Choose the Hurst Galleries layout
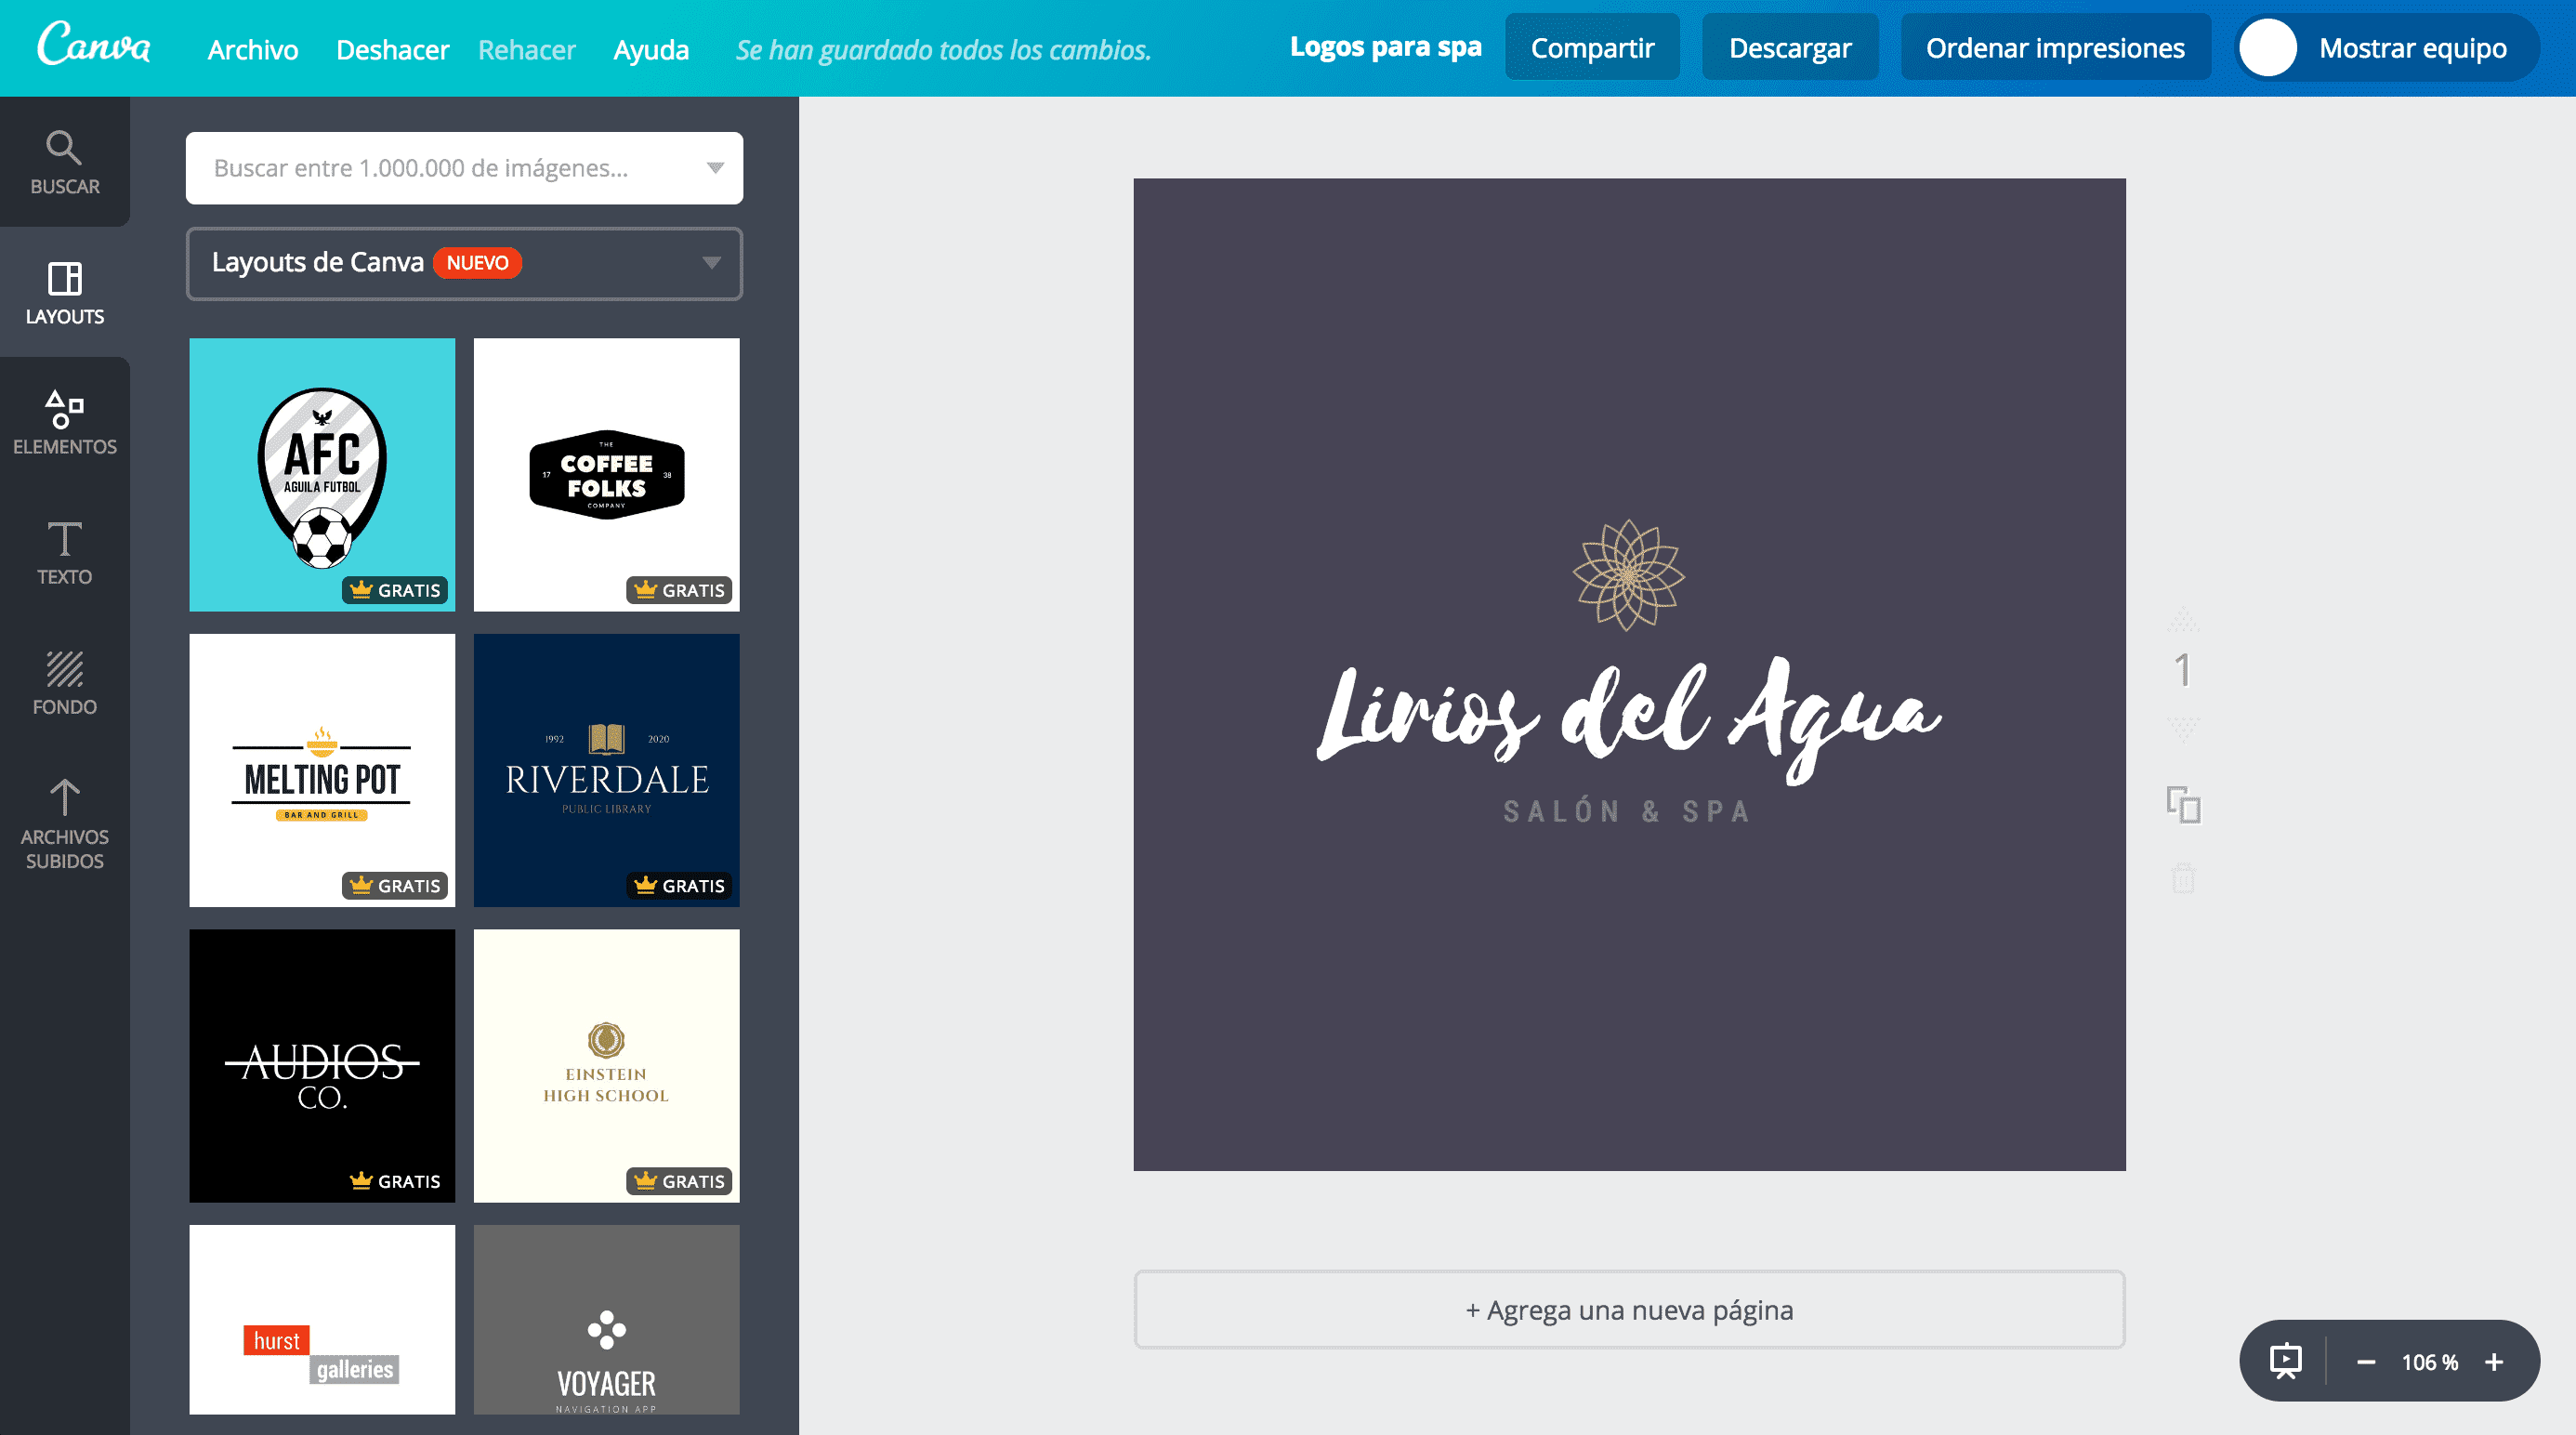The width and height of the screenshot is (2576, 1435). point(322,1319)
